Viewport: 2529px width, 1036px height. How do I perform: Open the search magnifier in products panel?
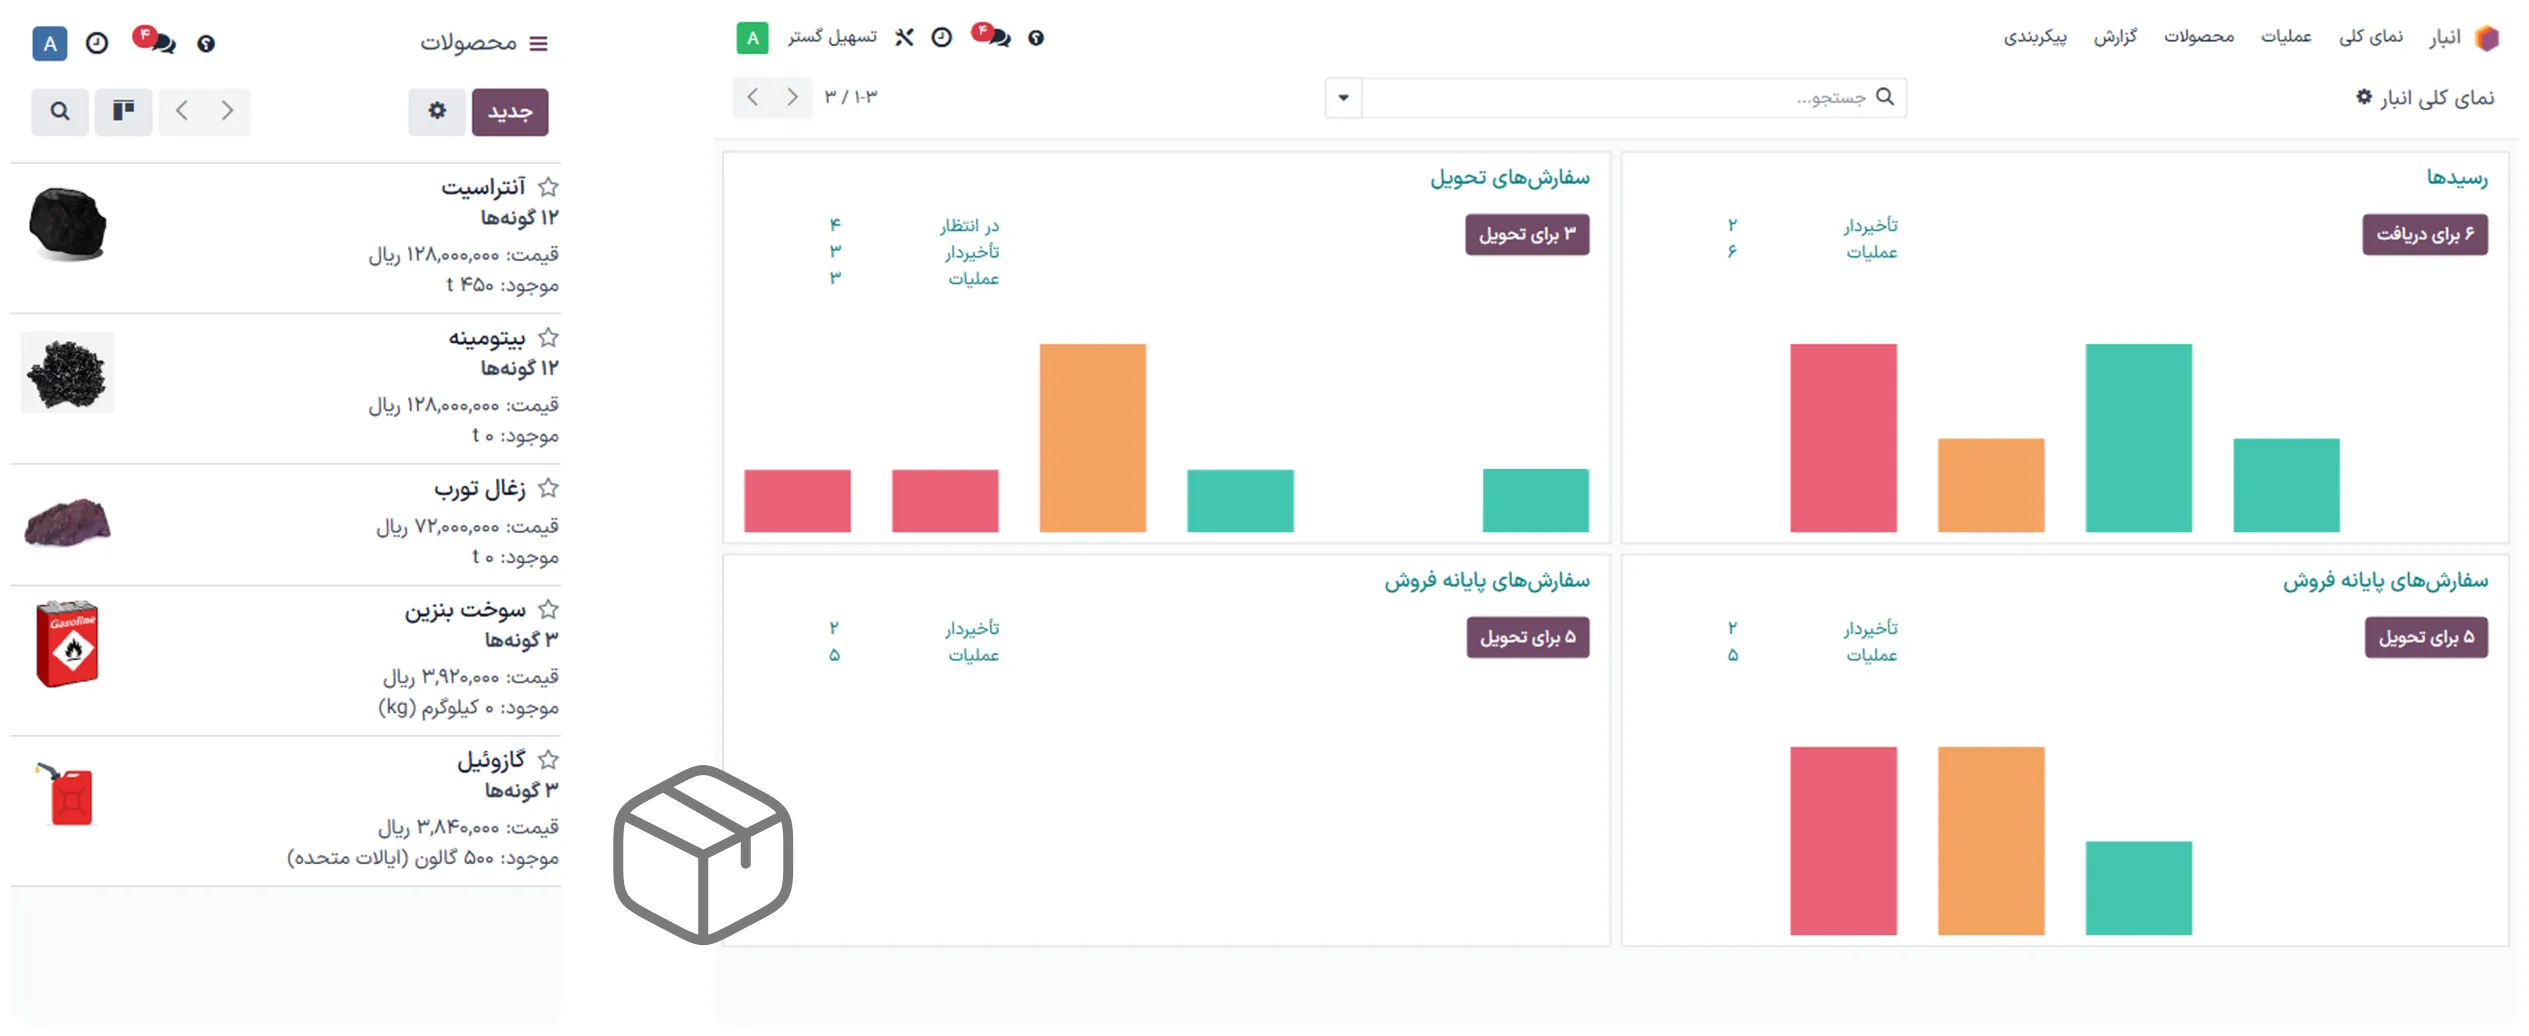[x=60, y=111]
